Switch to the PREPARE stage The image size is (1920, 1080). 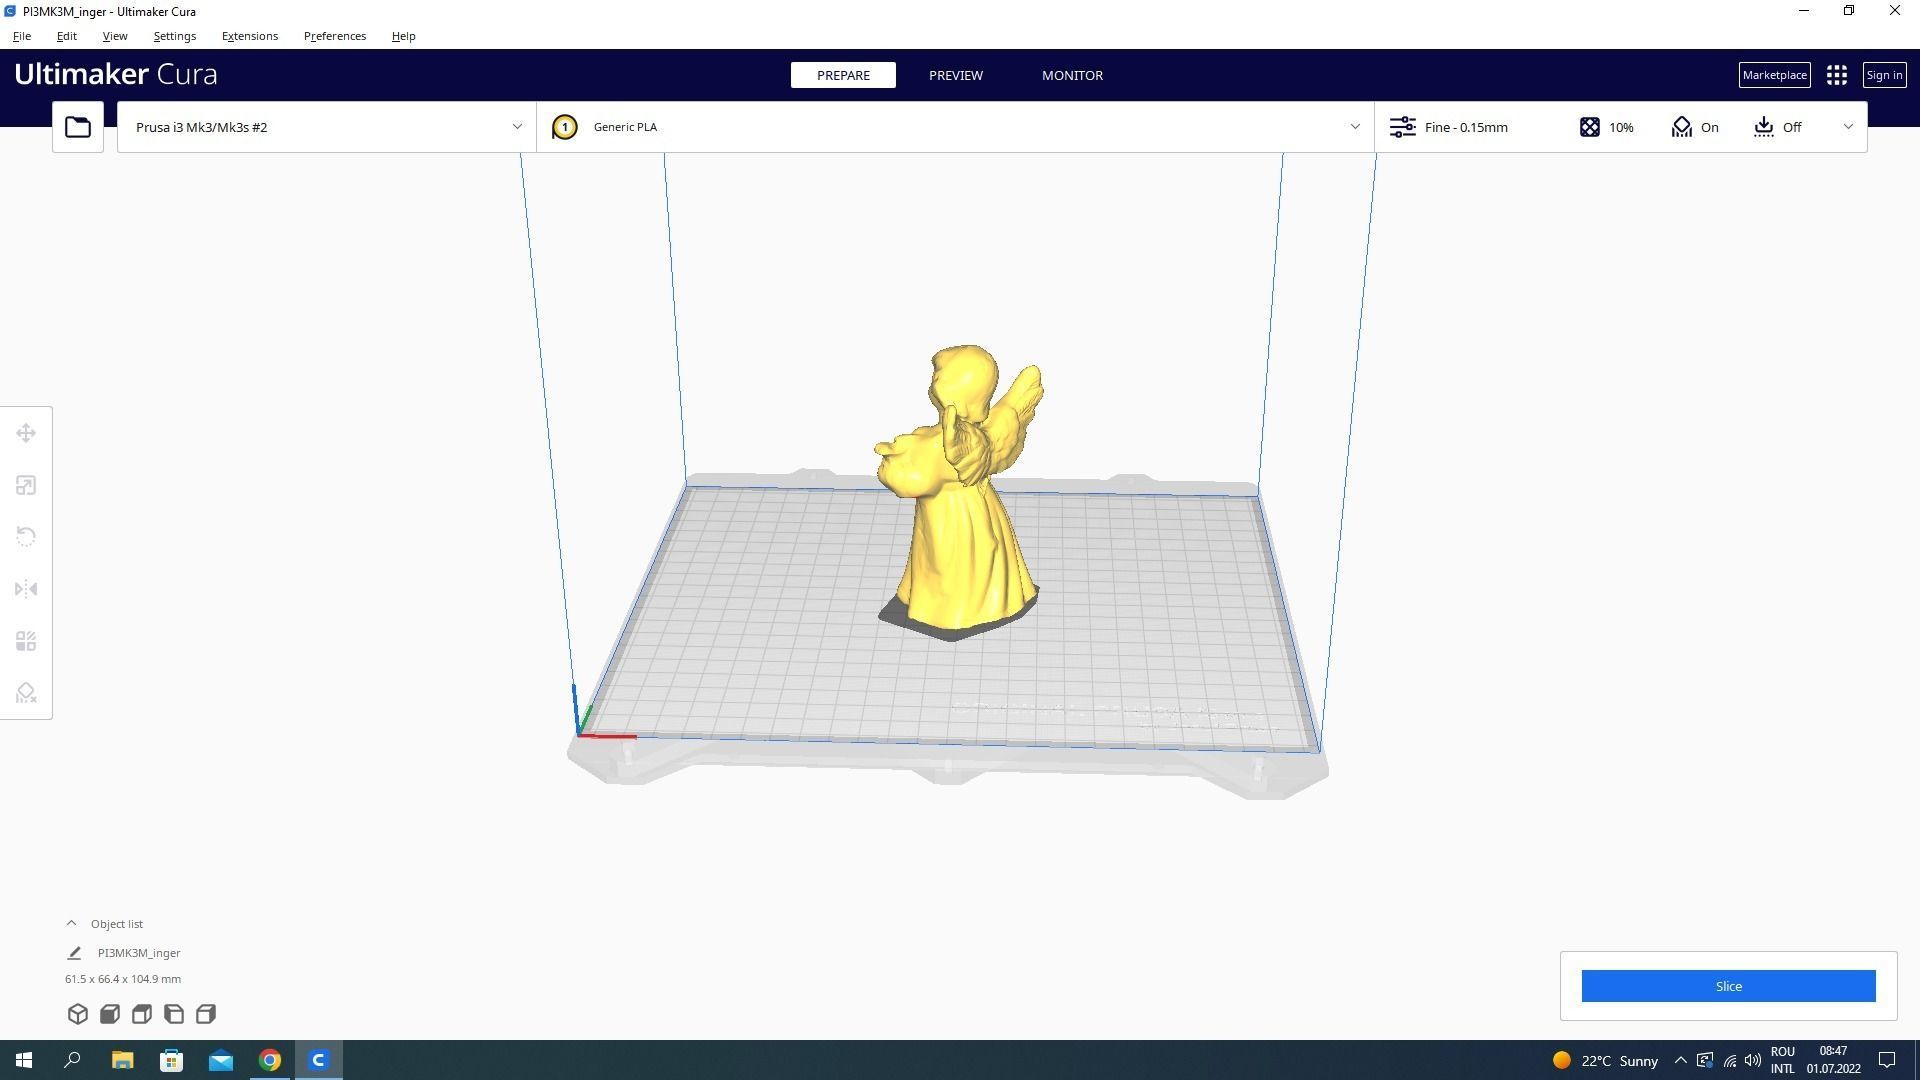tap(843, 75)
